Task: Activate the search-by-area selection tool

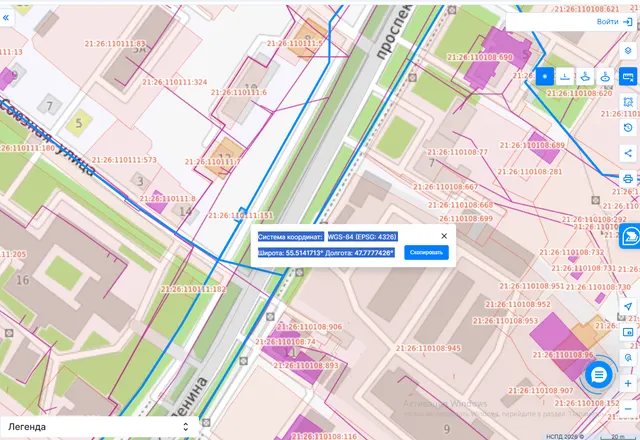Action: (x=628, y=102)
